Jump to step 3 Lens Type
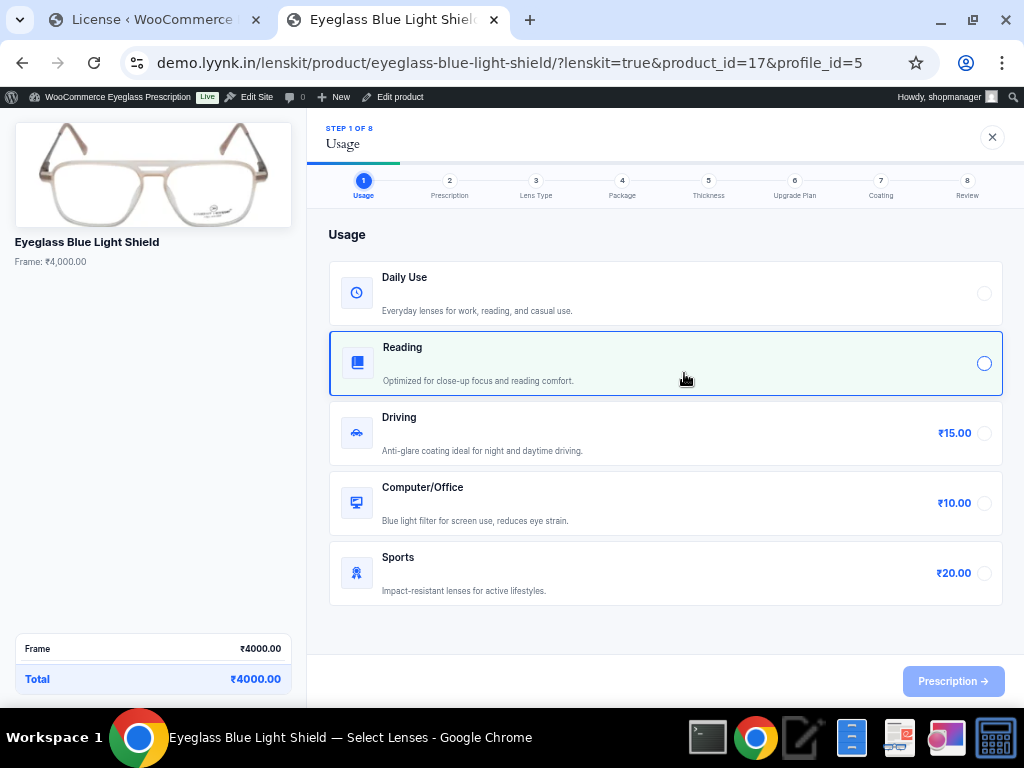 click(x=536, y=181)
